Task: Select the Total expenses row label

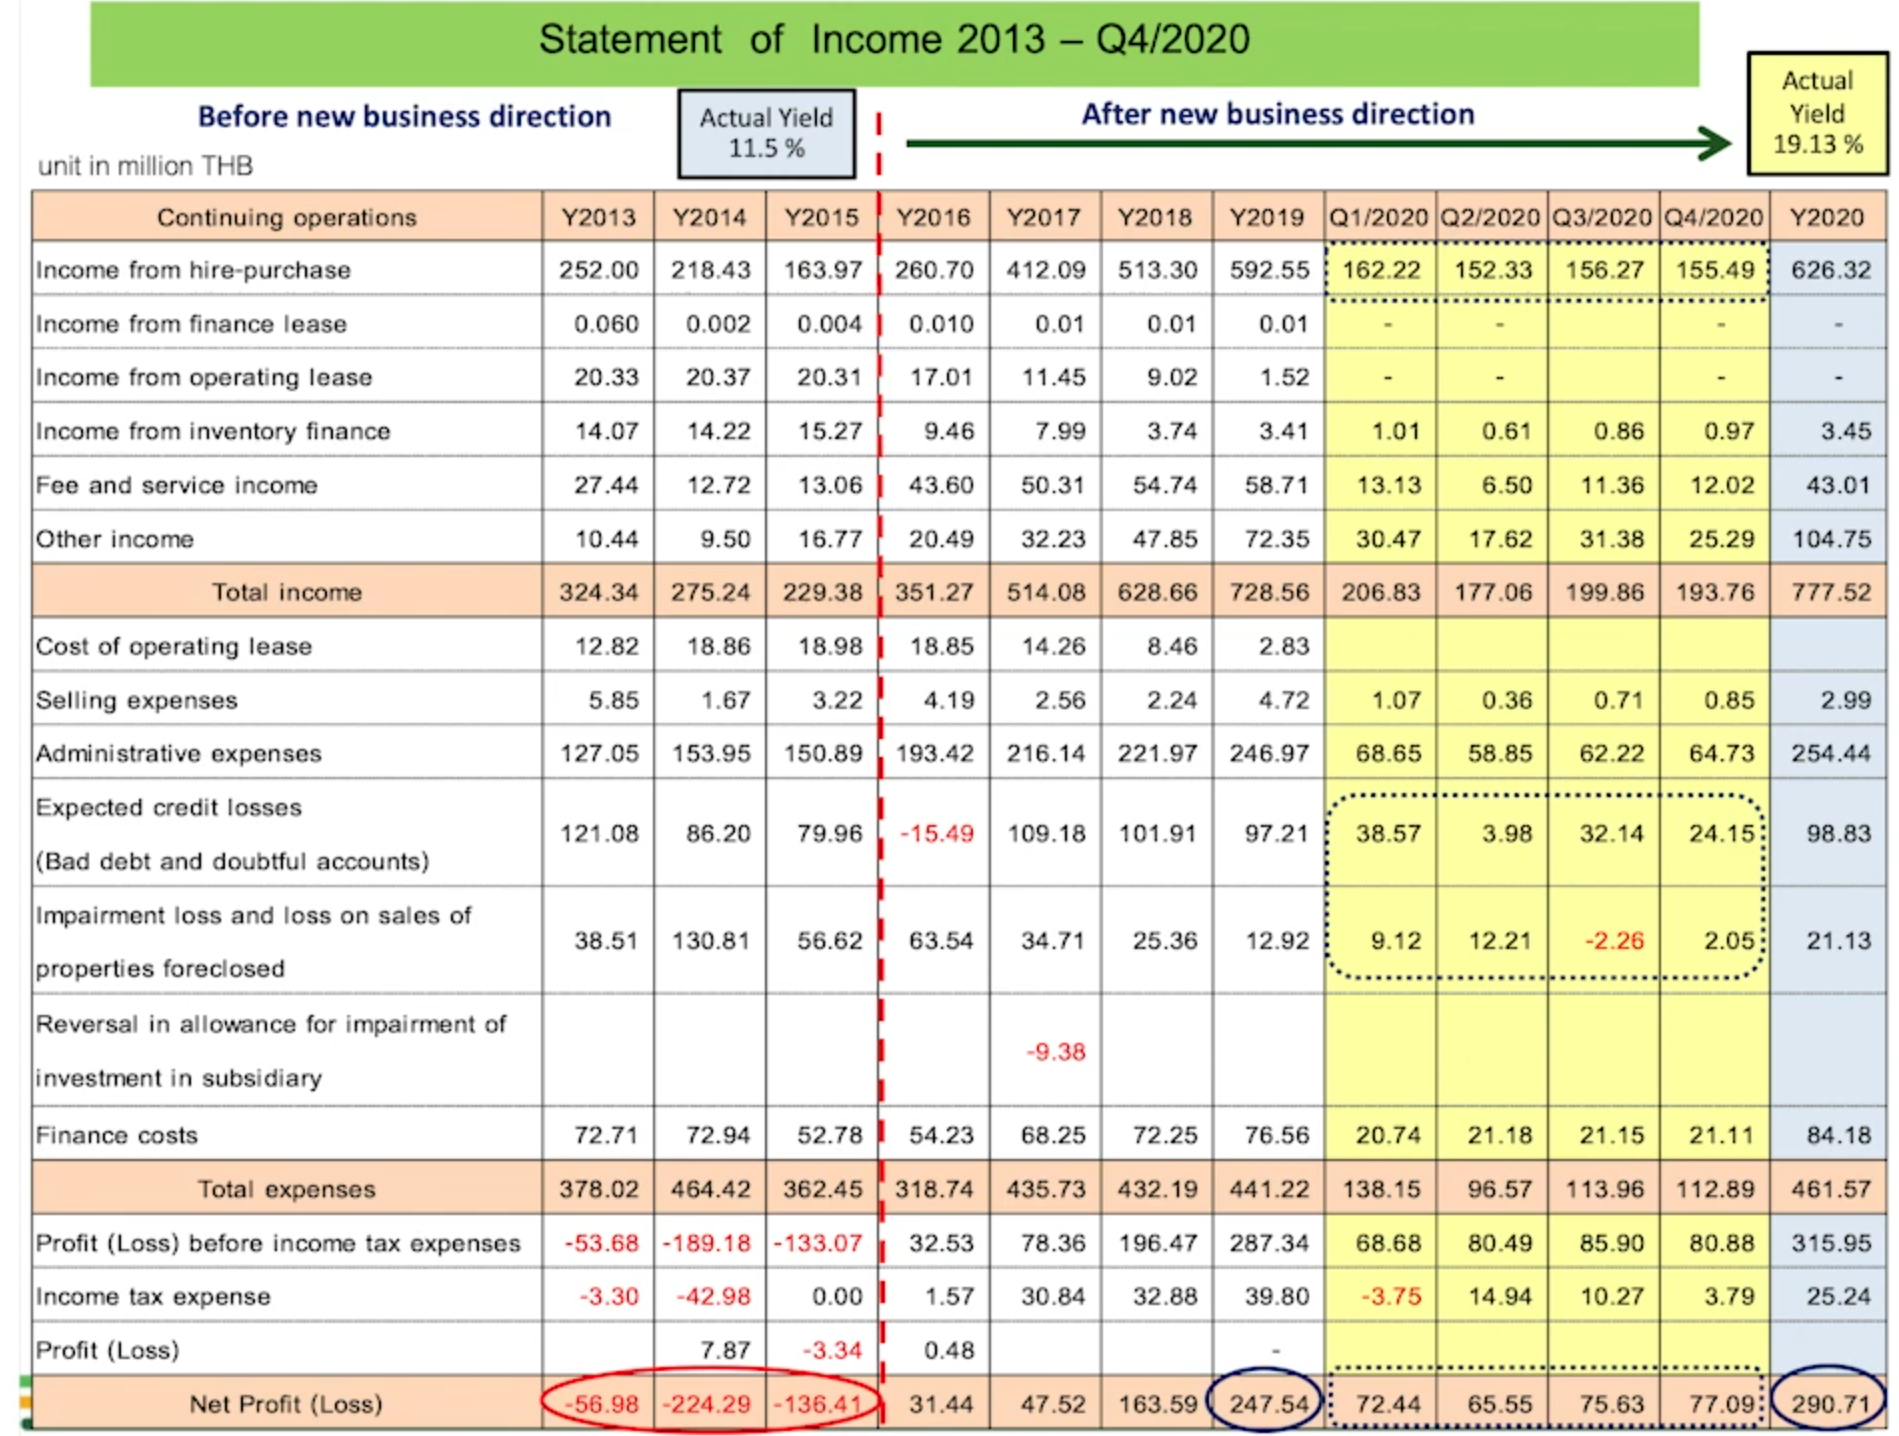Action: tap(286, 1189)
